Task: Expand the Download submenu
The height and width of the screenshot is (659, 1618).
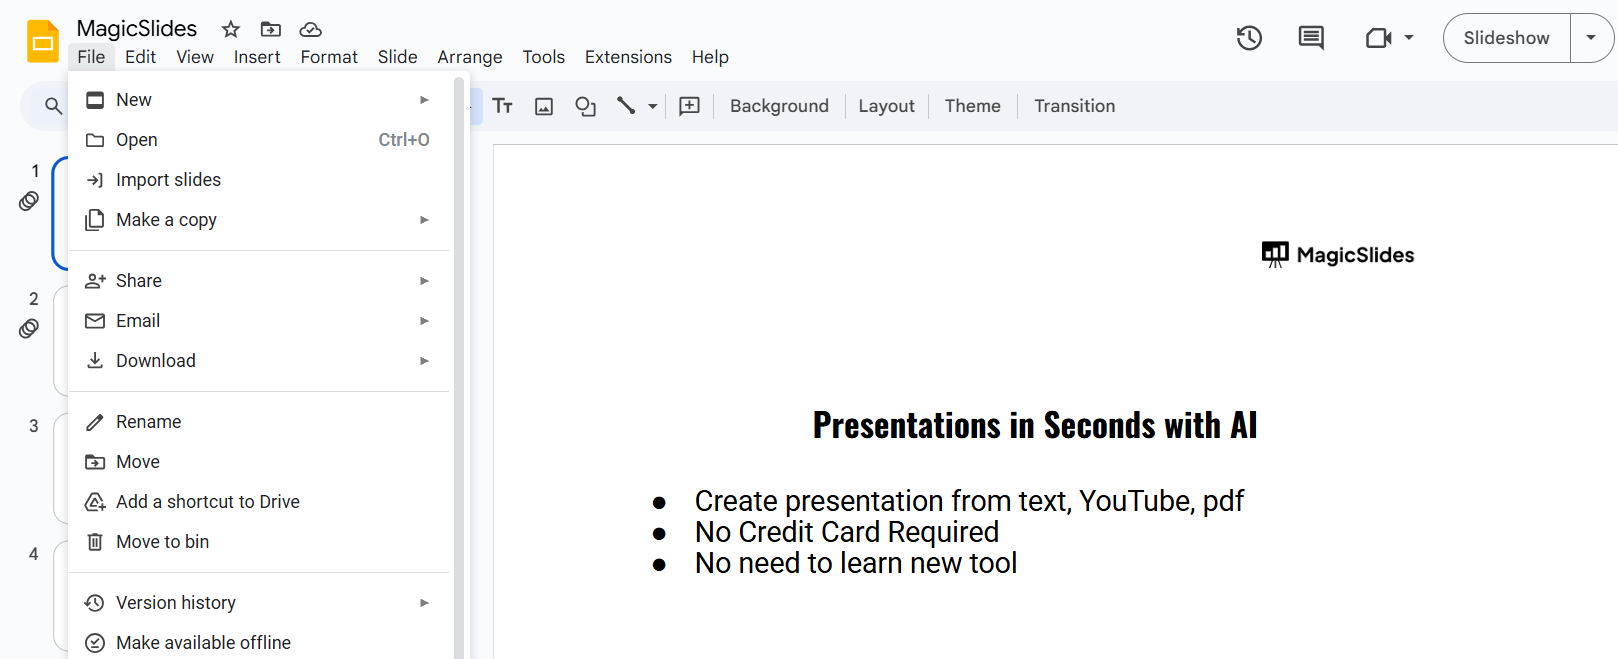Action: pos(424,361)
